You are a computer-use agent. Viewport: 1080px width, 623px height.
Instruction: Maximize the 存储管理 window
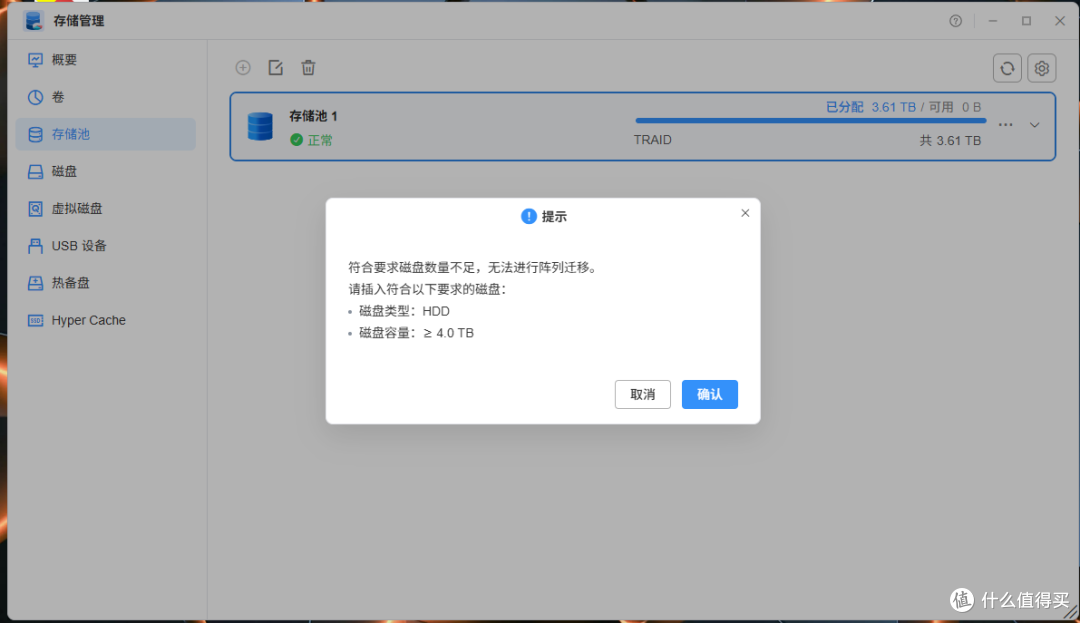[1026, 21]
